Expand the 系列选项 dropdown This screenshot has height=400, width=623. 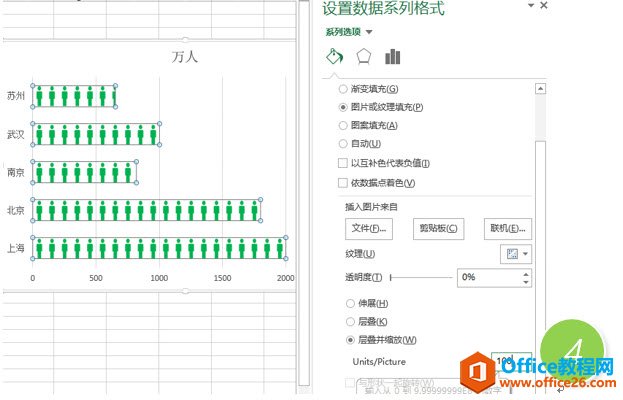point(369,32)
